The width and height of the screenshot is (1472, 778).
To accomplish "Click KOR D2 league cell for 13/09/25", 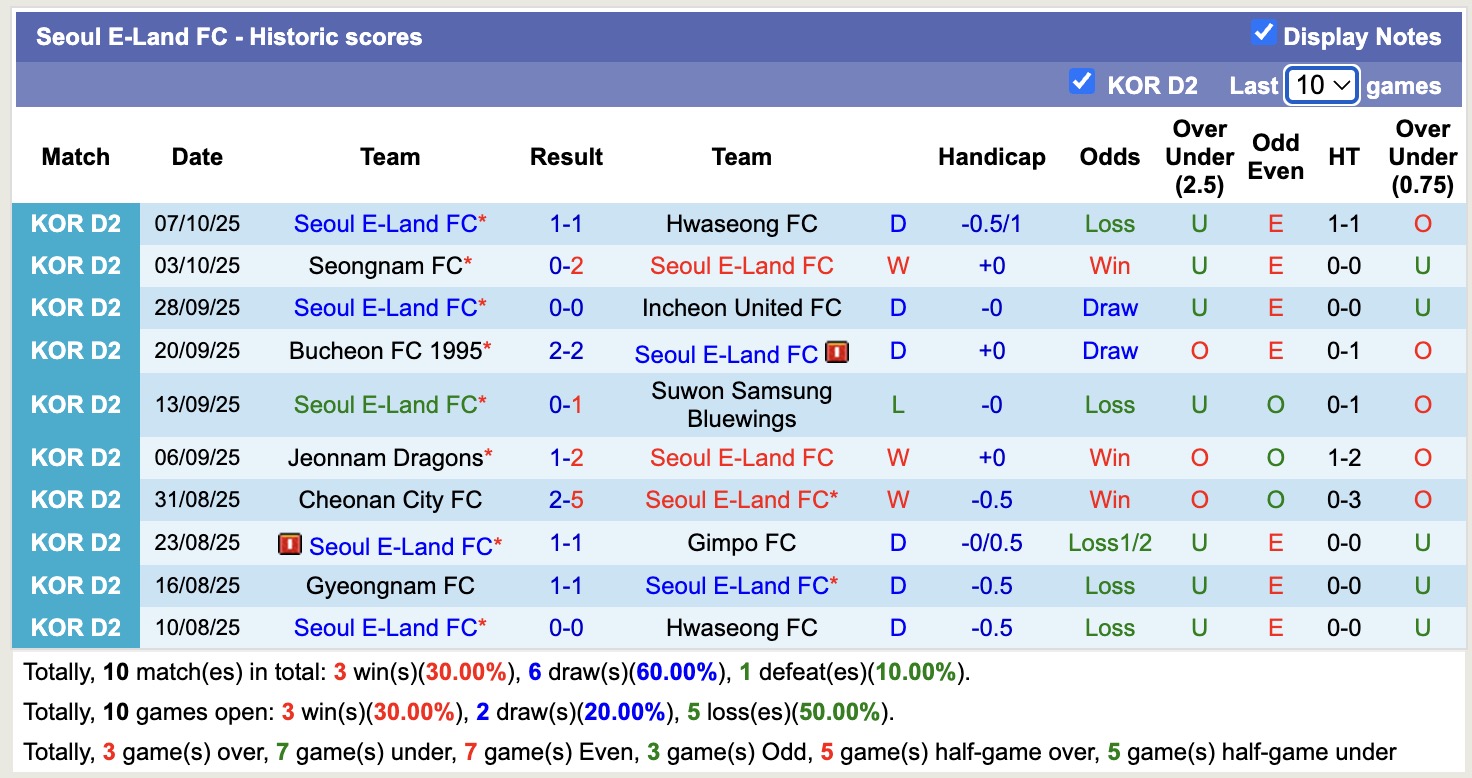I will (76, 405).
